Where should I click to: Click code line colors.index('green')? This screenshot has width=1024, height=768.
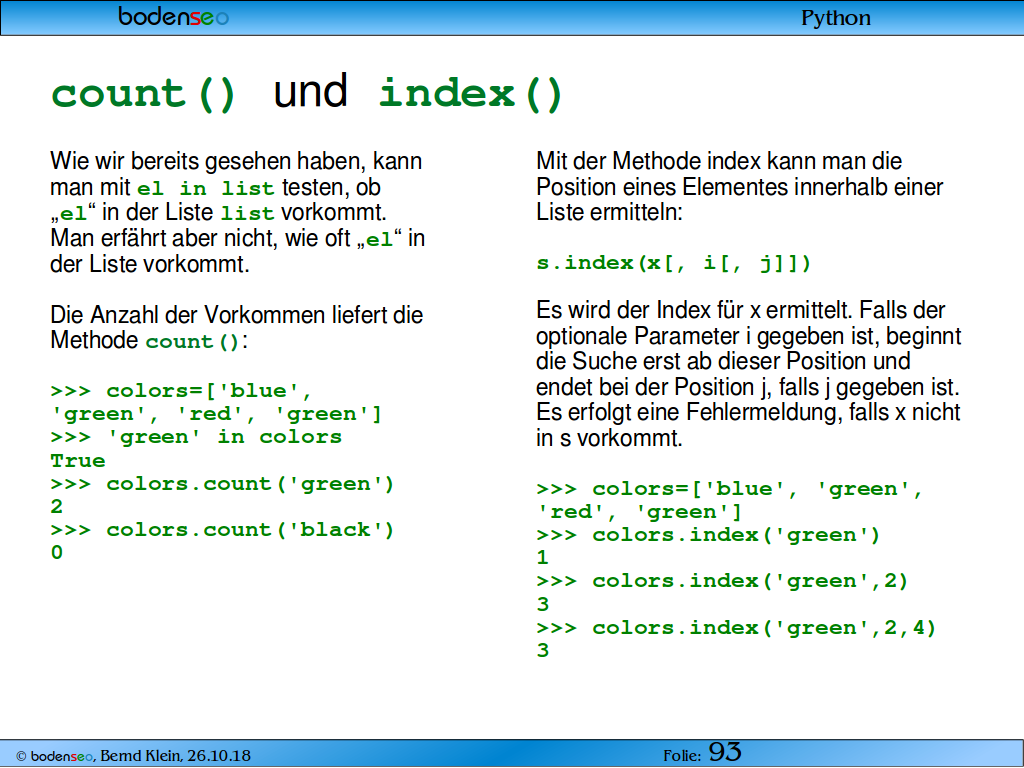pyautogui.click(x=736, y=535)
